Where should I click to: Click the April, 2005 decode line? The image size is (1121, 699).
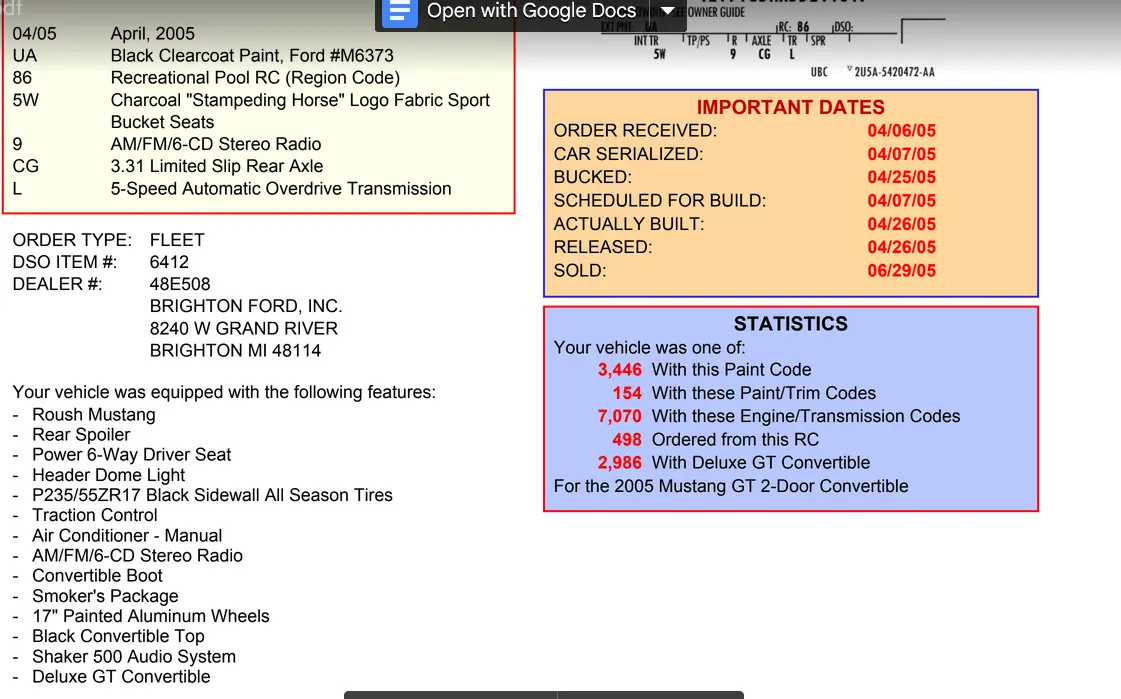click(x=152, y=34)
